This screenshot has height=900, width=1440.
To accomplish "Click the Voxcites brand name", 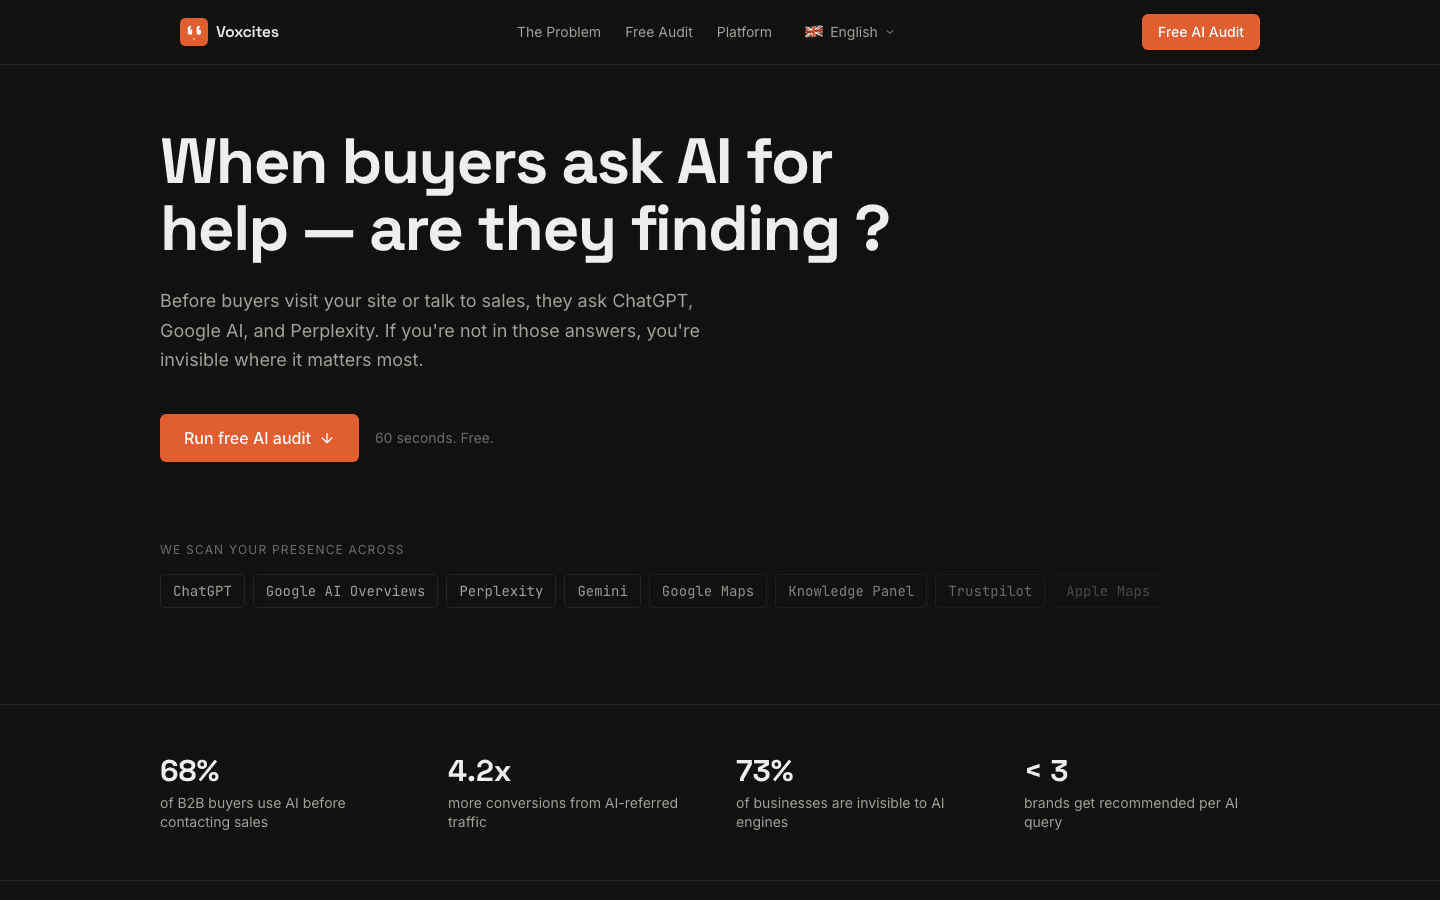I will [247, 32].
